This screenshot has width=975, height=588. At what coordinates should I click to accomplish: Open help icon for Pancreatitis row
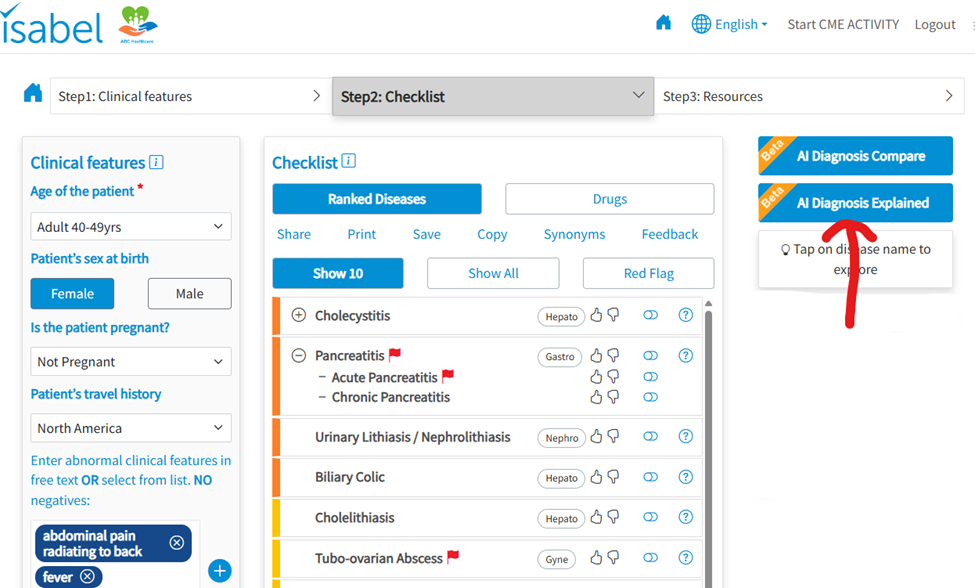[685, 355]
